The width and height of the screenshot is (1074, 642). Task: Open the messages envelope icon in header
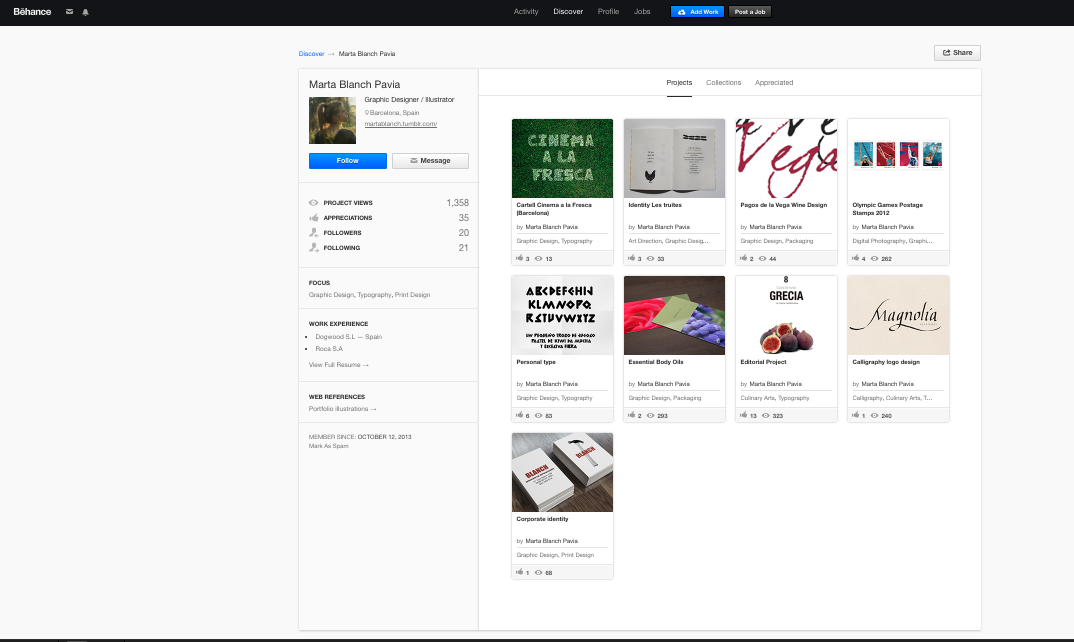(69, 12)
